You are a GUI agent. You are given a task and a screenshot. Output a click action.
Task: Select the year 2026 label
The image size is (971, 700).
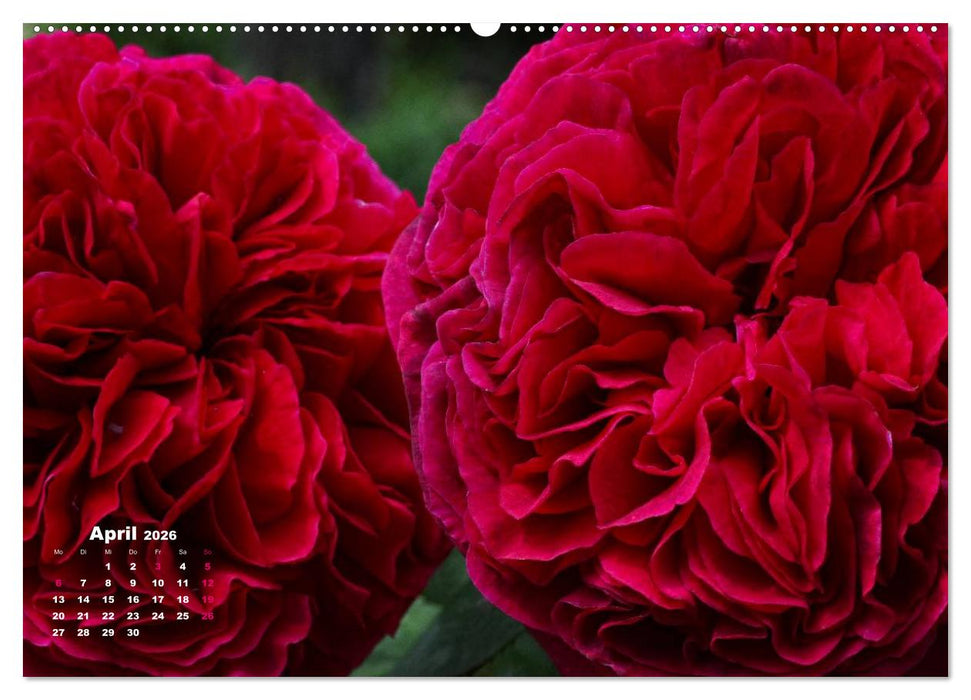[160, 535]
